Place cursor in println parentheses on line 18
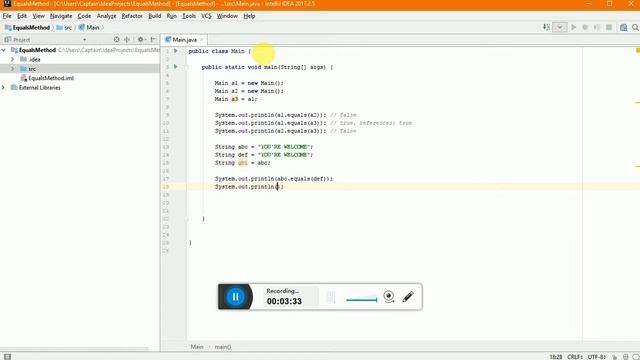The width and height of the screenshot is (640, 360). pyautogui.click(x=277, y=187)
